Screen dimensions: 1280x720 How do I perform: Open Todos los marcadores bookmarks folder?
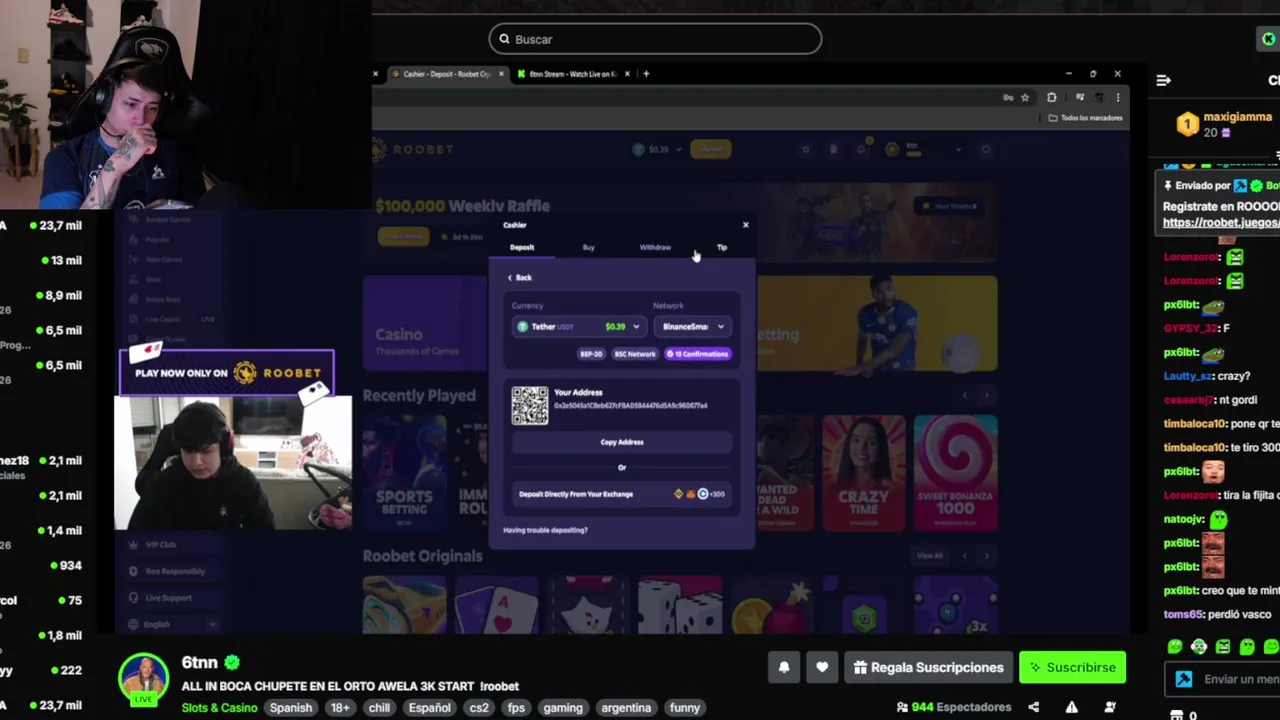1086,118
